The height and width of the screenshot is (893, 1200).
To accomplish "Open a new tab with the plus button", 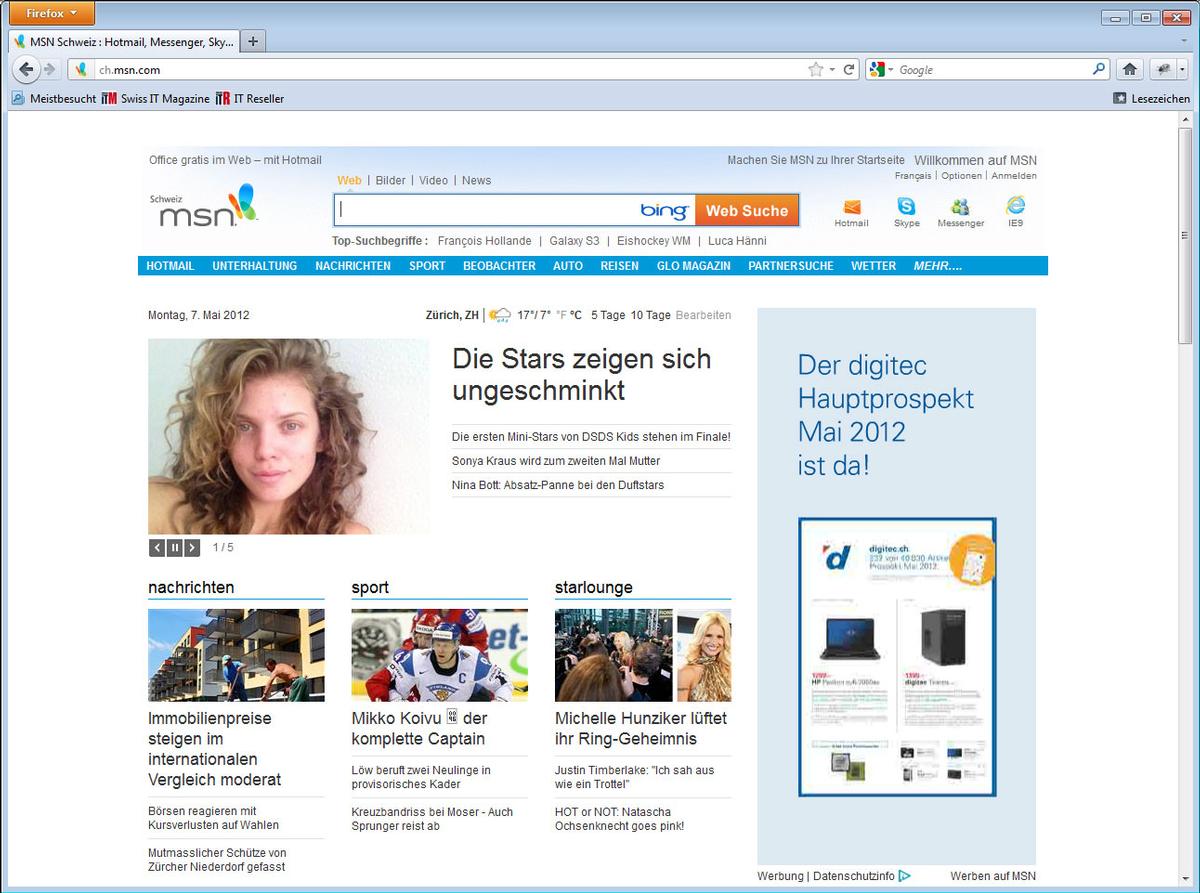I will tap(253, 41).
